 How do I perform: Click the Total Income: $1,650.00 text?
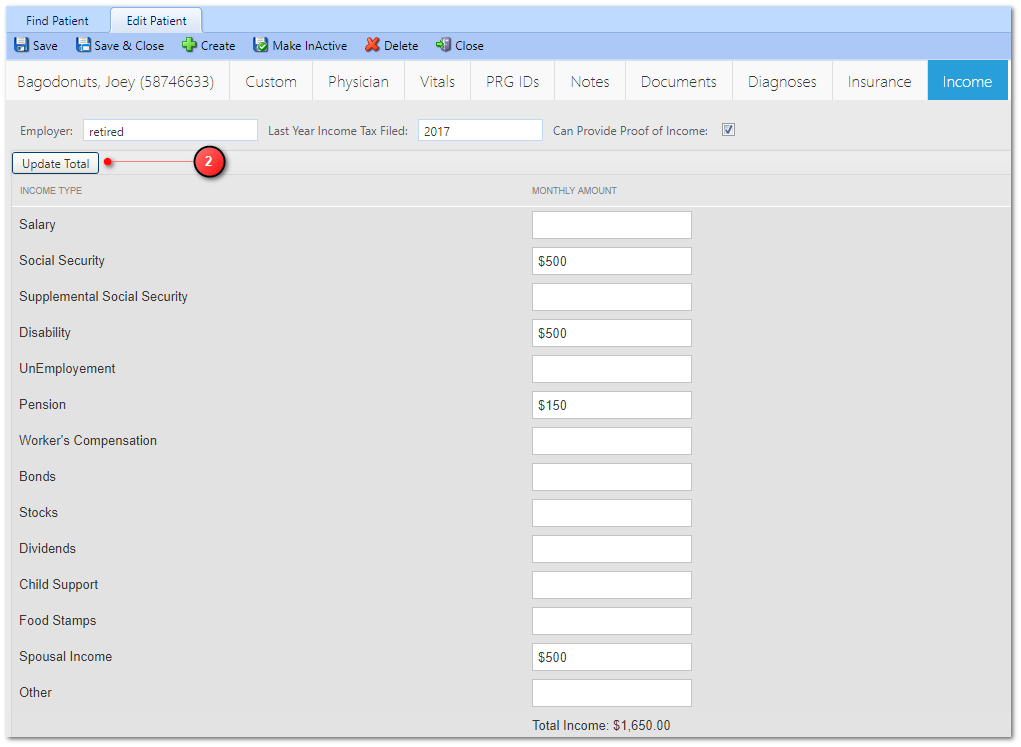pyautogui.click(x=601, y=726)
